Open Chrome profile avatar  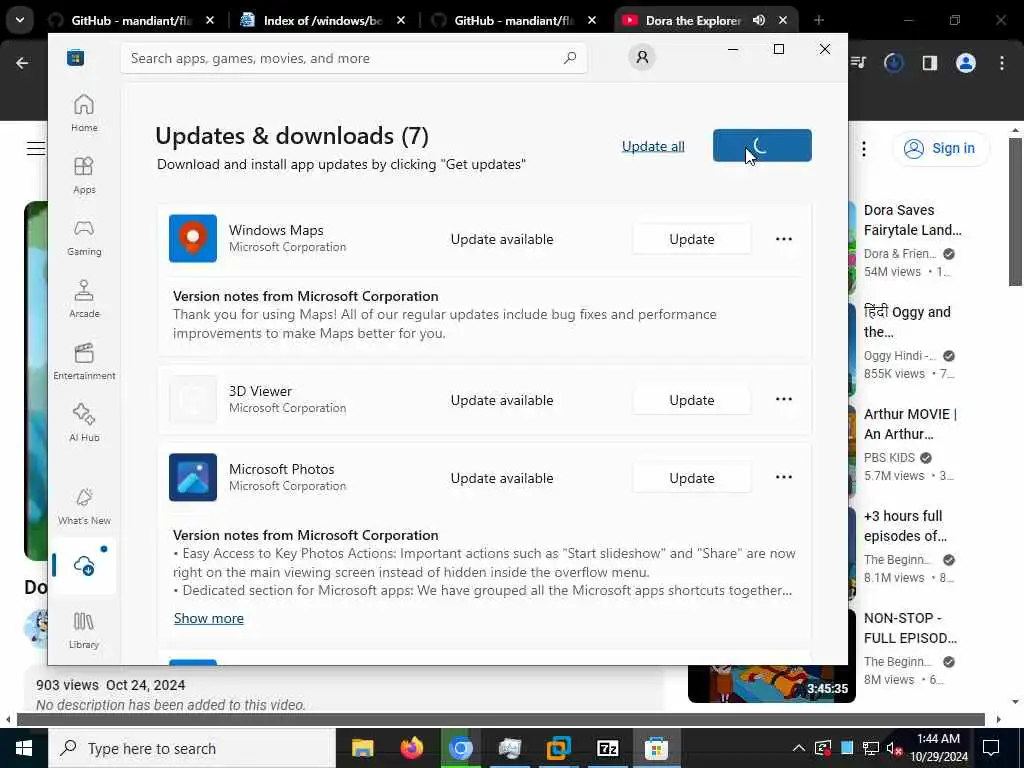[x=965, y=63]
